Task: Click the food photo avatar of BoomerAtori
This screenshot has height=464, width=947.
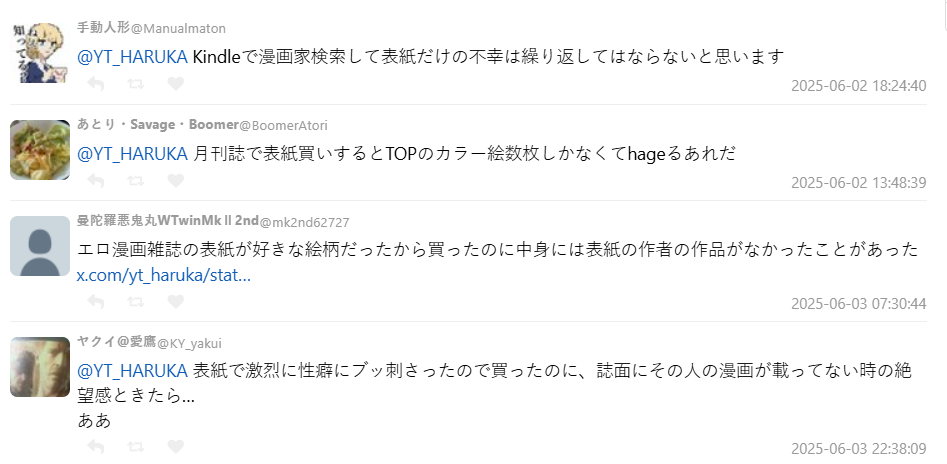Action: tap(40, 149)
